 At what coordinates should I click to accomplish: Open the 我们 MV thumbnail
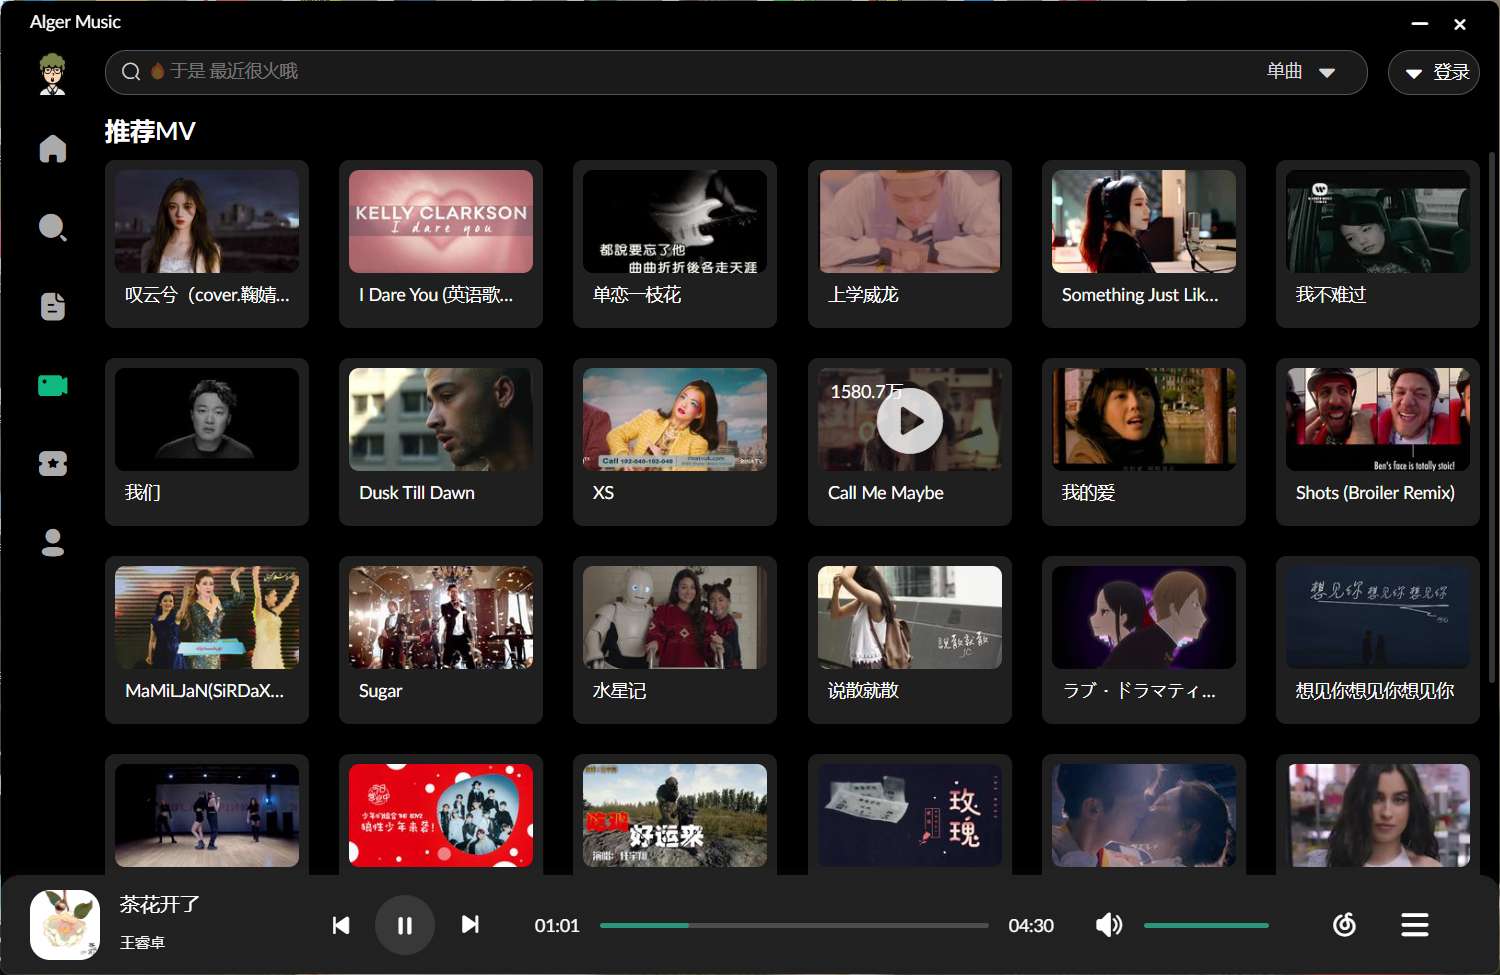(207, 419)
